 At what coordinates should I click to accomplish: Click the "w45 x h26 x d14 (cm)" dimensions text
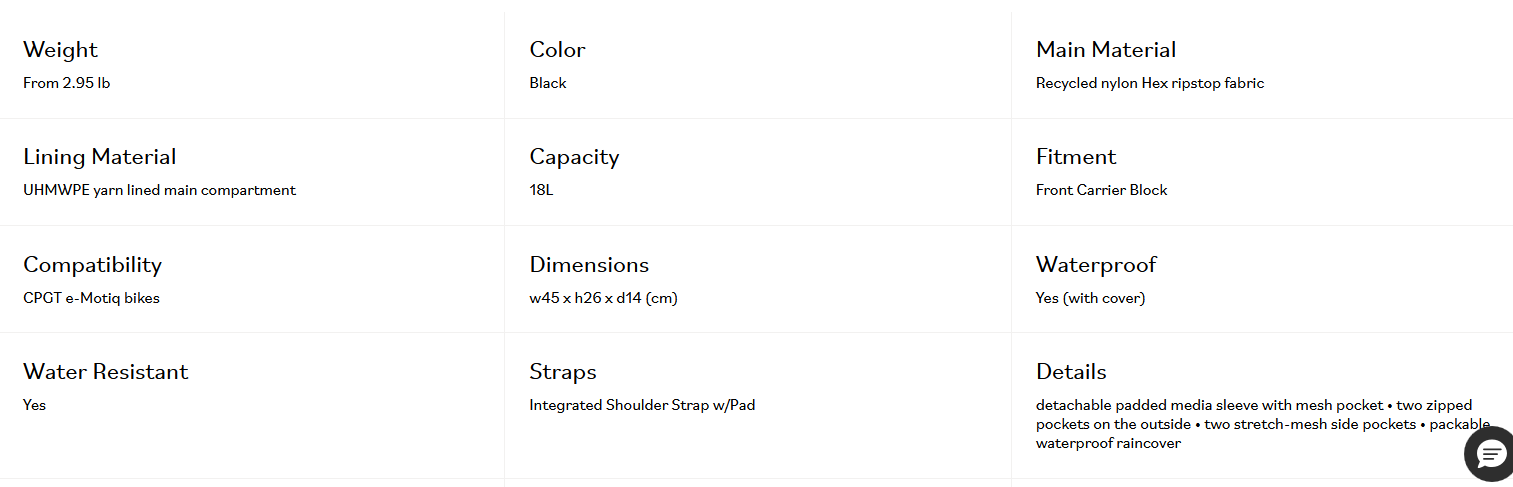click(603, 298)
